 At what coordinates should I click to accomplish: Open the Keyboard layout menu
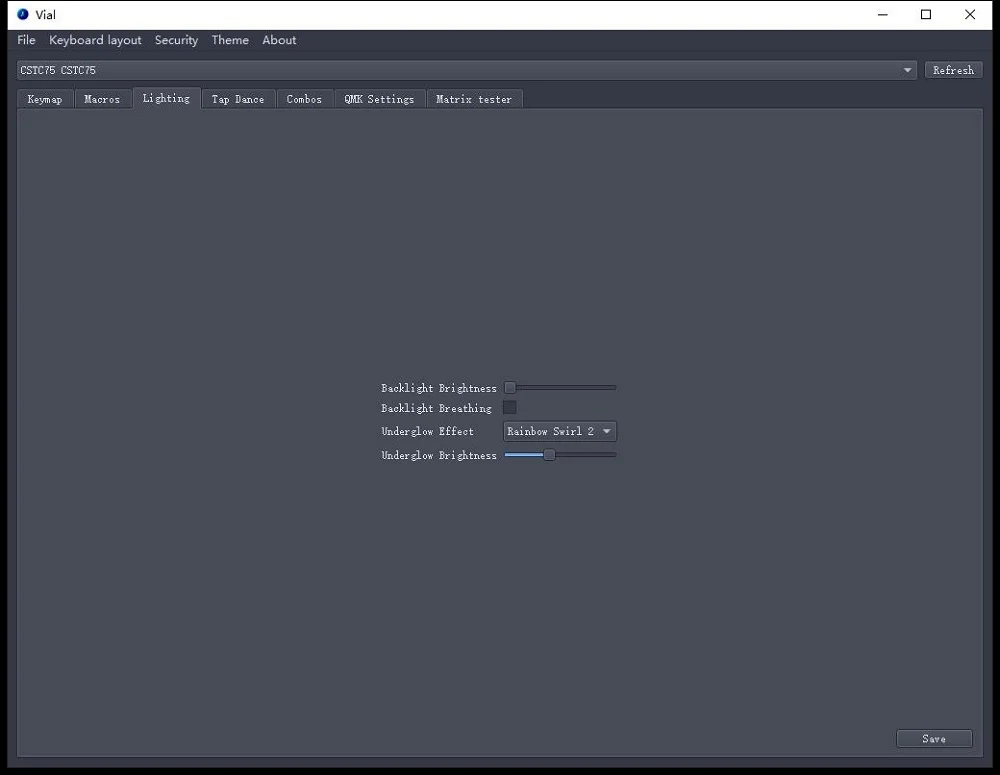tap(95, 40)
